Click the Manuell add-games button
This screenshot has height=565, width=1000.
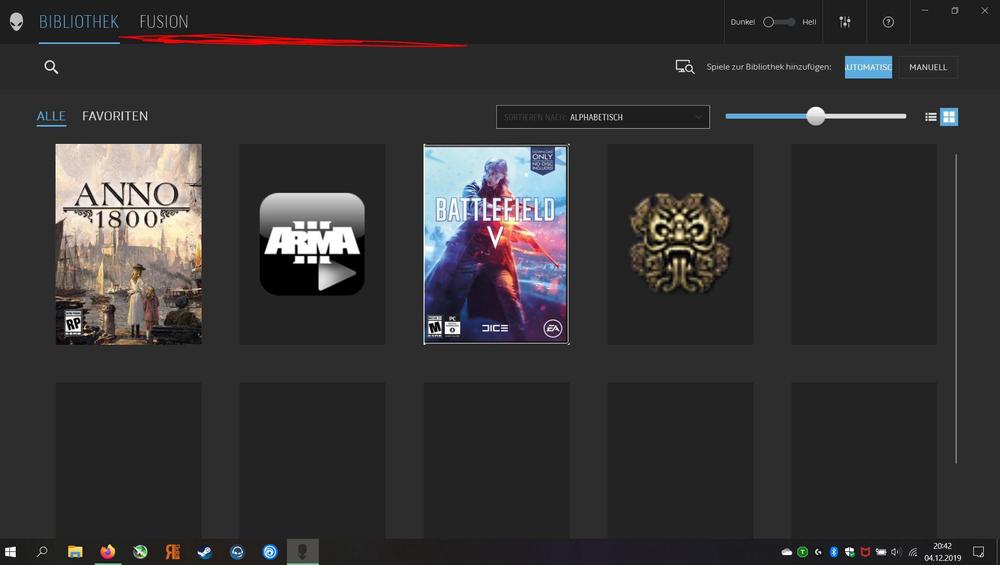[x=928, y=67]
